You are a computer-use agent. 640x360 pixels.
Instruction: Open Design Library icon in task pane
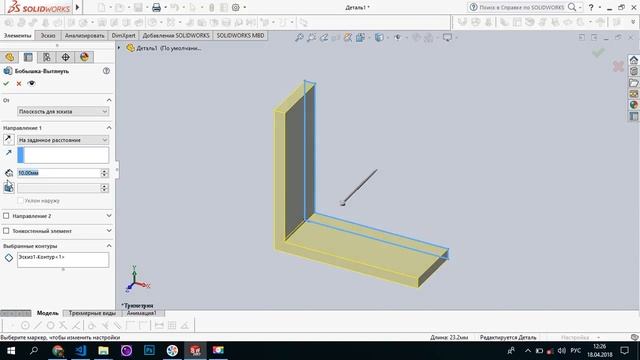click(633, 71)
